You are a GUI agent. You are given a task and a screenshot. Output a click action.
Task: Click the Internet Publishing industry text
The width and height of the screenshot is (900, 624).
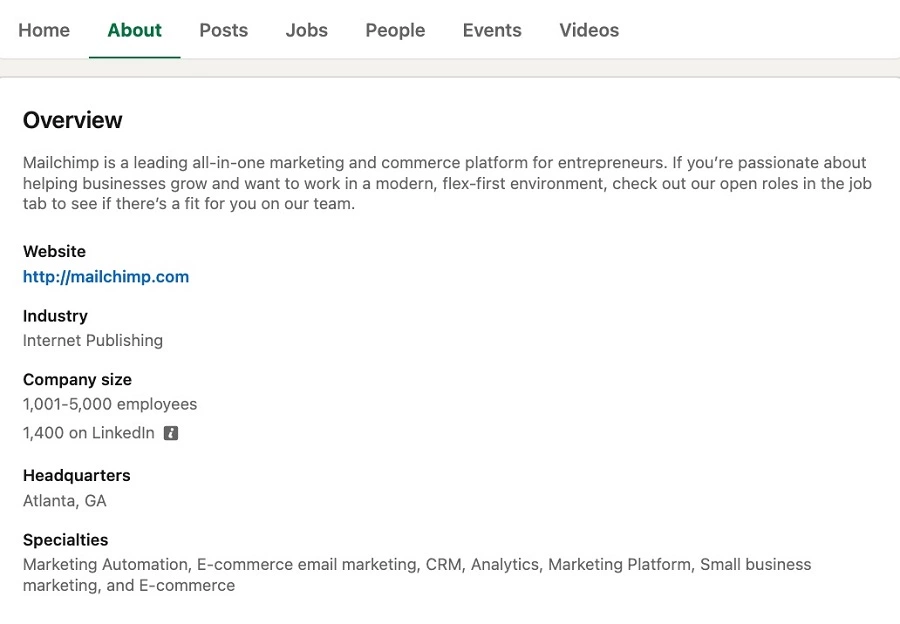click(x=93, y=340)
